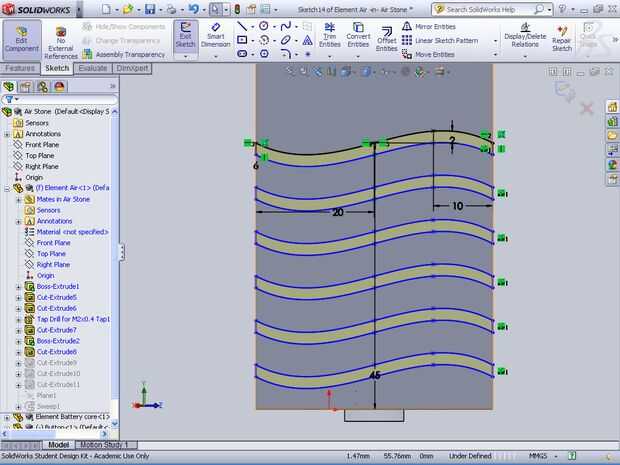Open Exit Sketch dropdown arrow

pos(185,56)
